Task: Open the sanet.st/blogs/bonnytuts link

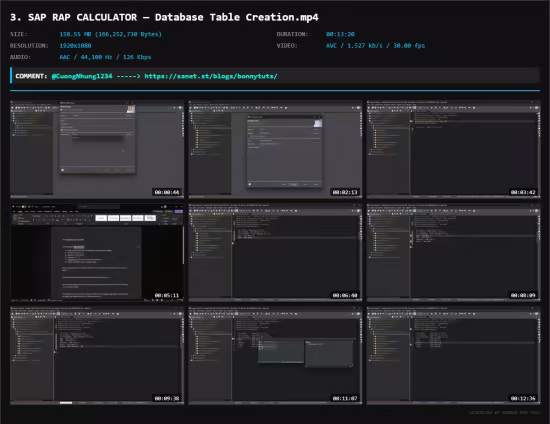Action: [x=211, y=76]
